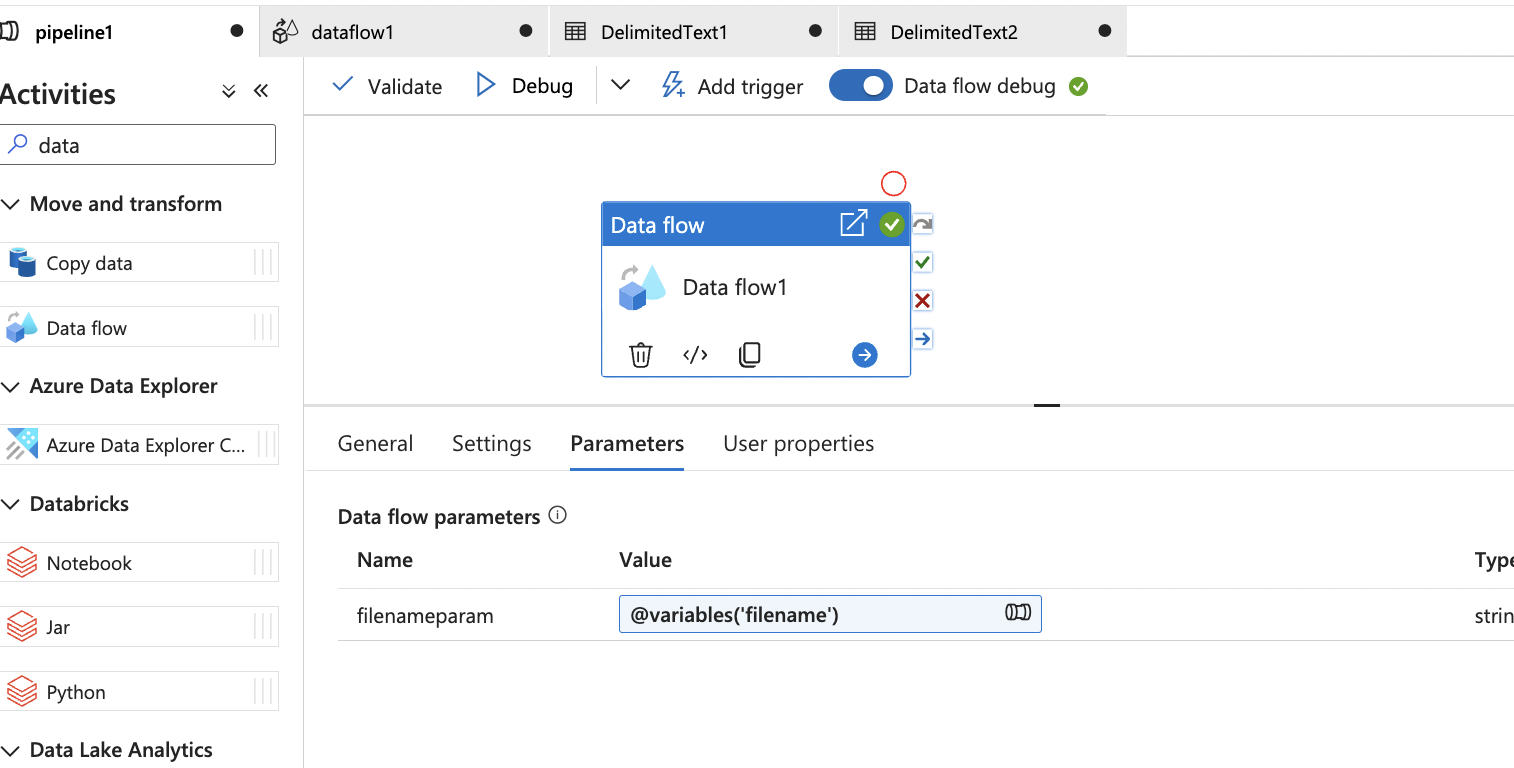Open the Debug options dropdown arrow
1514x768 pixels.
pyautogui.click(x=620, y=85)
